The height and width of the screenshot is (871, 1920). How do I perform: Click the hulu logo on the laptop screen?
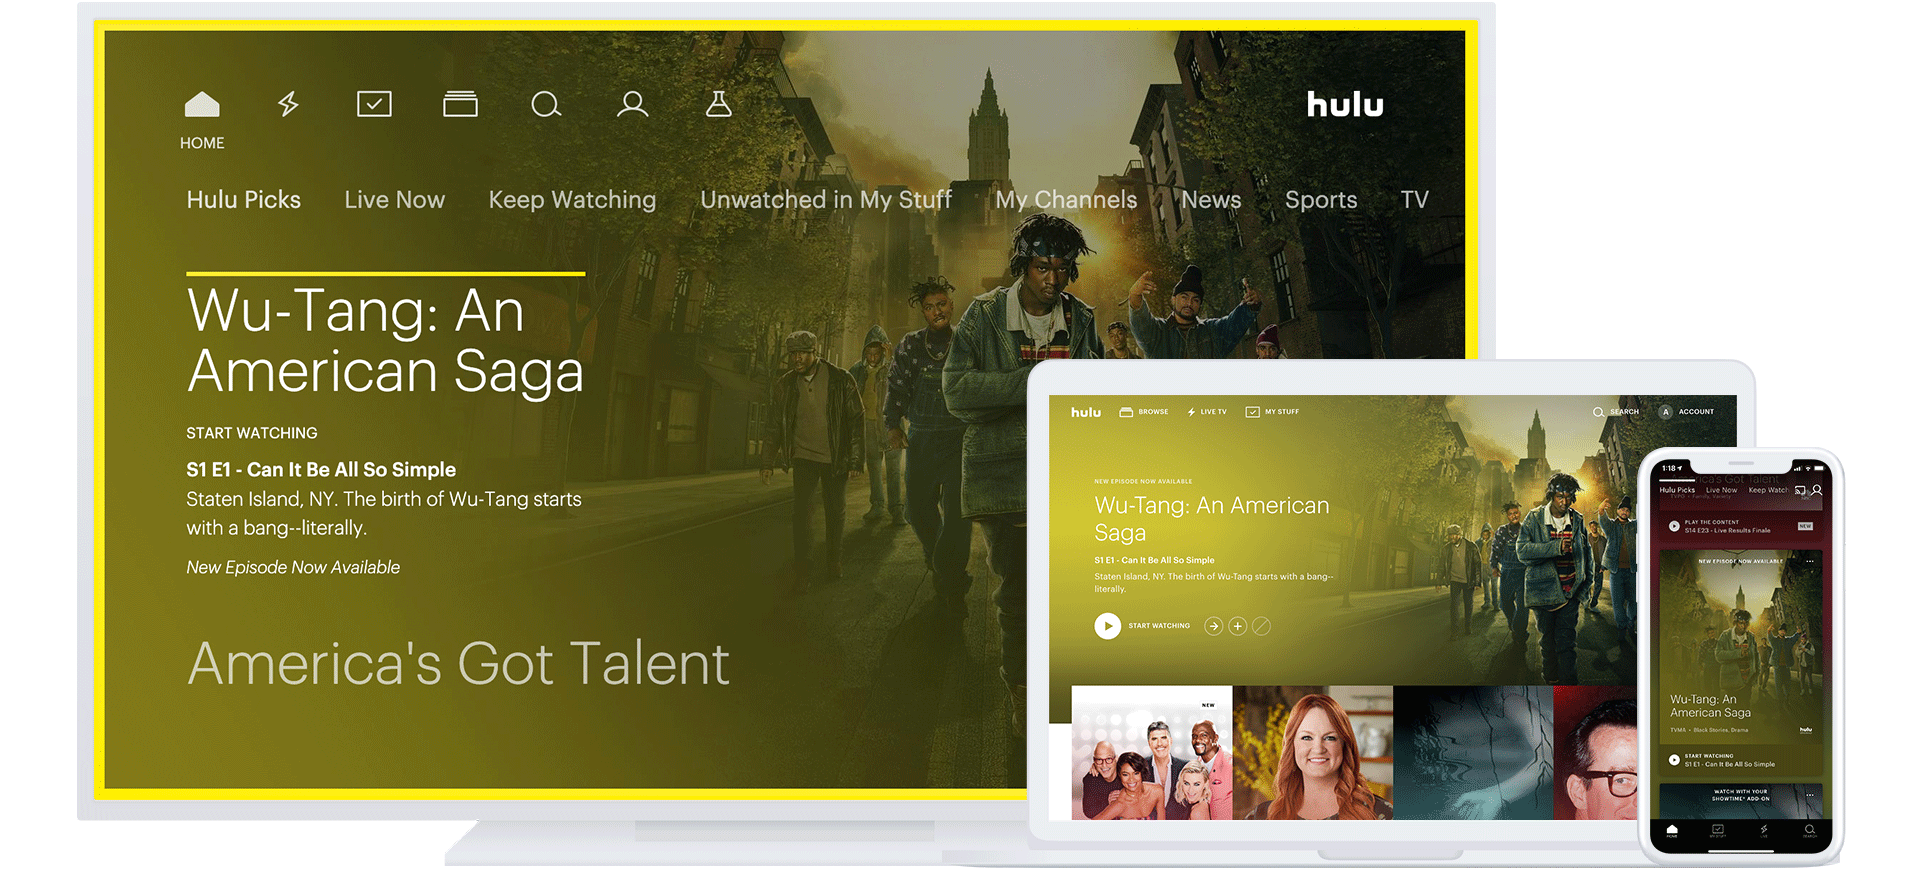(1086, 412)
